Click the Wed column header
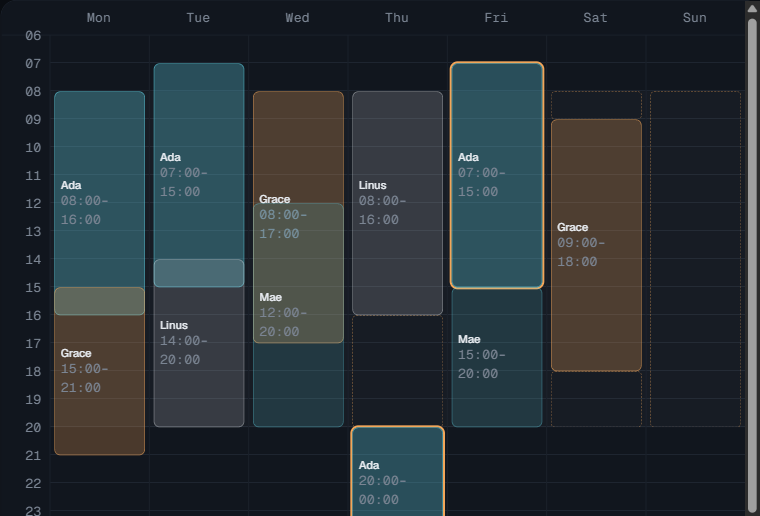 298,18
